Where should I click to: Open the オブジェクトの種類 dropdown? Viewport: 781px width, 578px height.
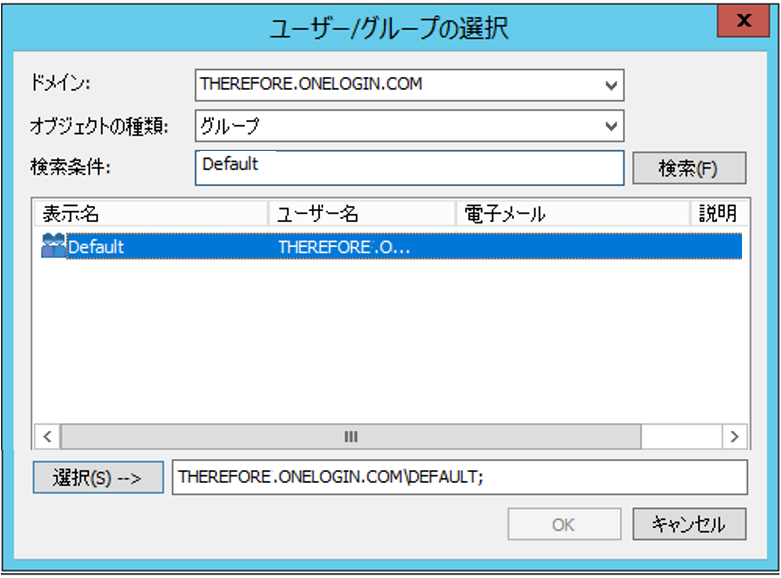pyautogui.click(x=611, y=126)
